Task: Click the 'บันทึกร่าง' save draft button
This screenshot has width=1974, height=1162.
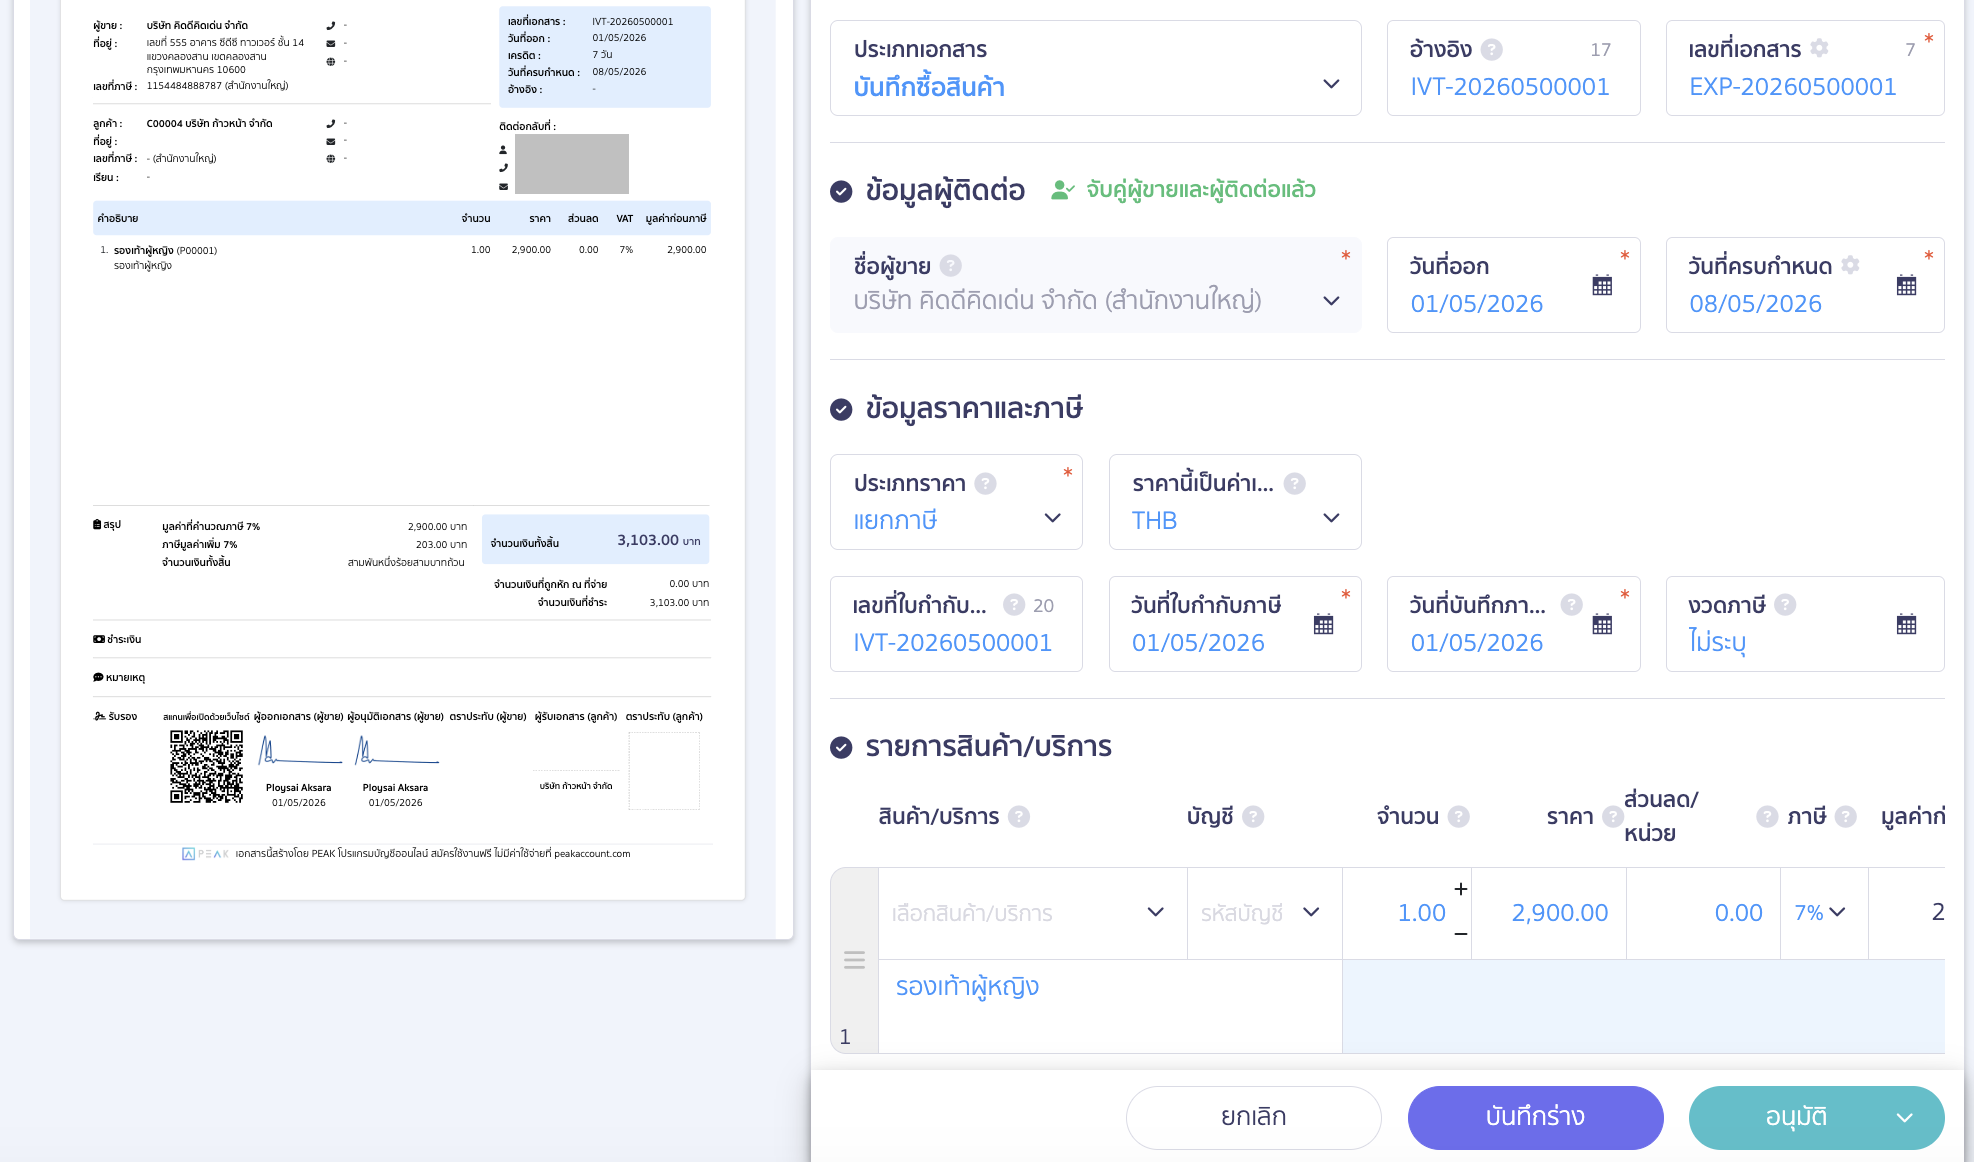Action: pyautogui.click(x=1534, y=1117)
